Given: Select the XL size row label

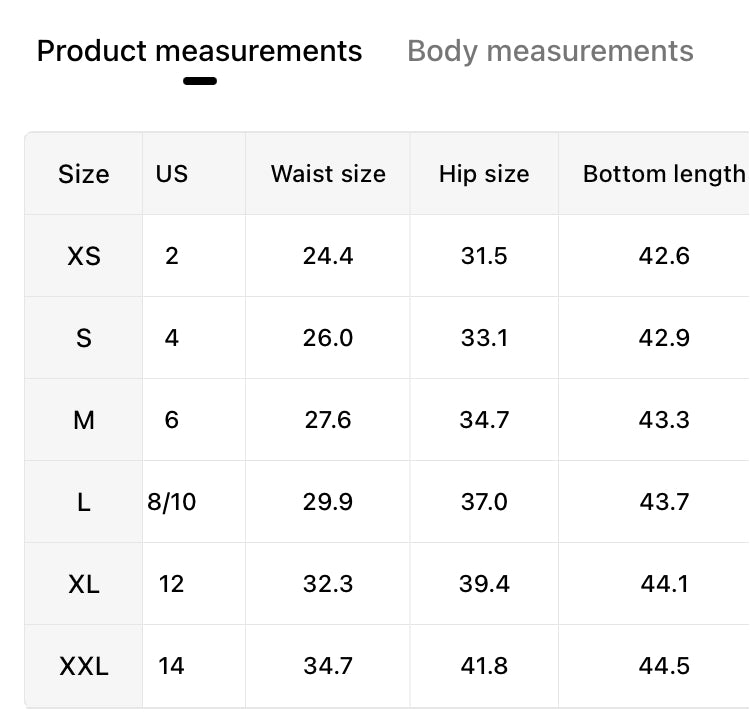Looking at the screenshot, I should pyautogui.click(x=84, y=584).
